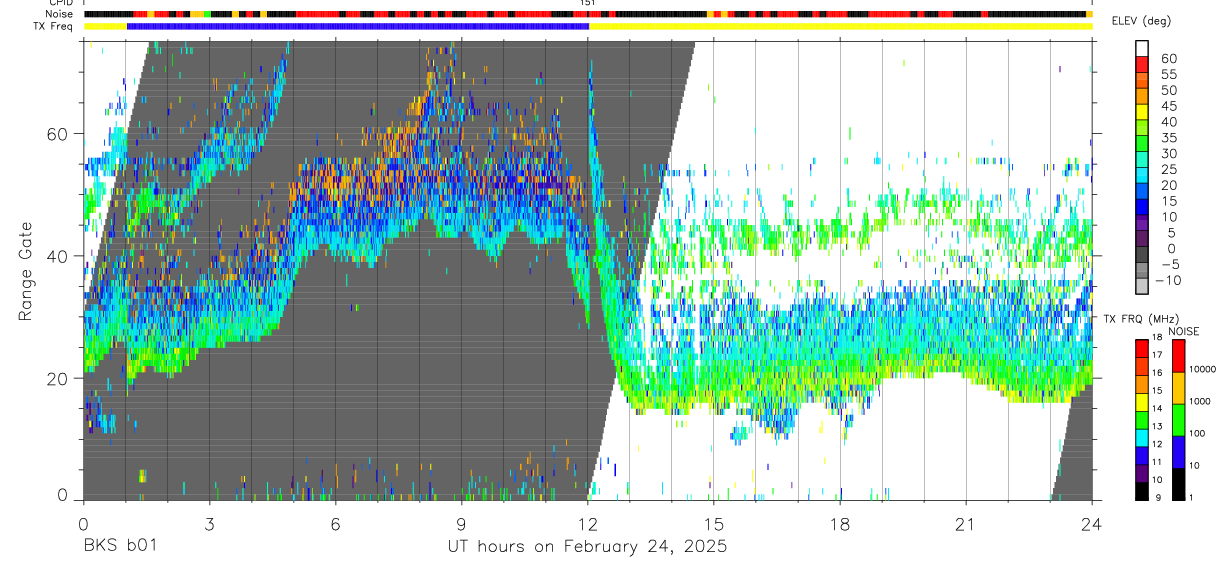Click x-axis tick label '6'
The height and width of the screenshot is (567, 1228).
335,523
